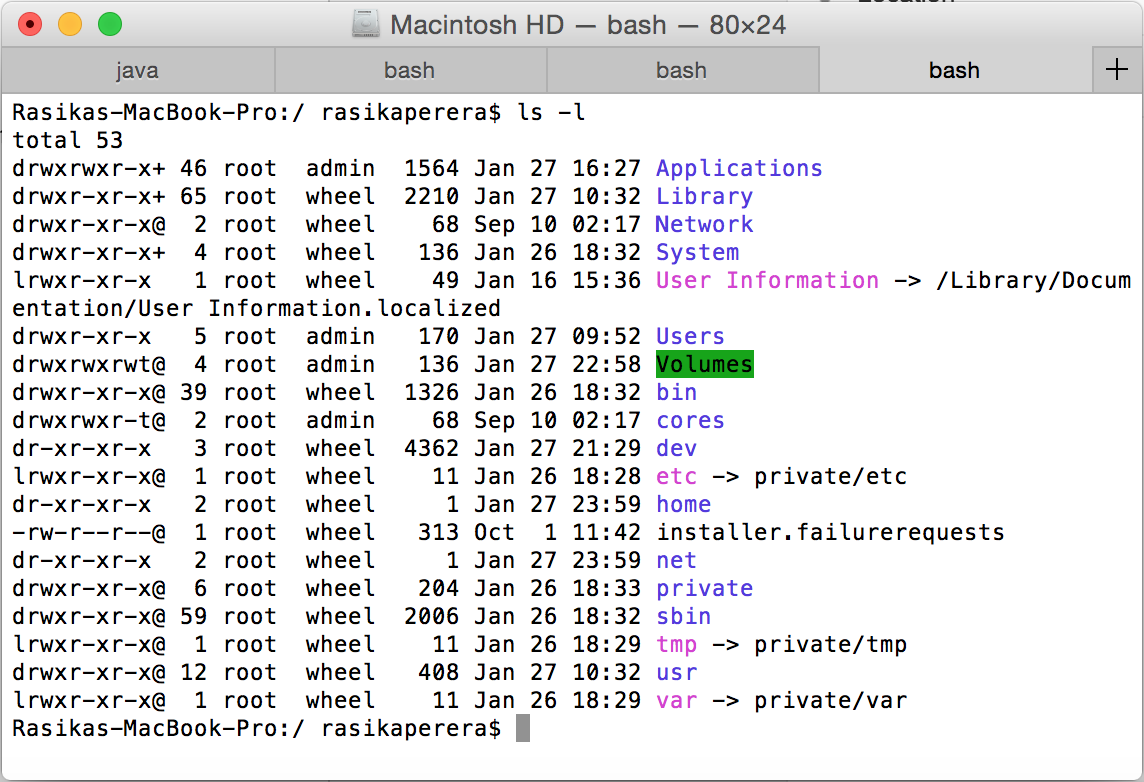Click the home directory name
The width and height of the screenshot is (1144, 782).
(684, 504)
